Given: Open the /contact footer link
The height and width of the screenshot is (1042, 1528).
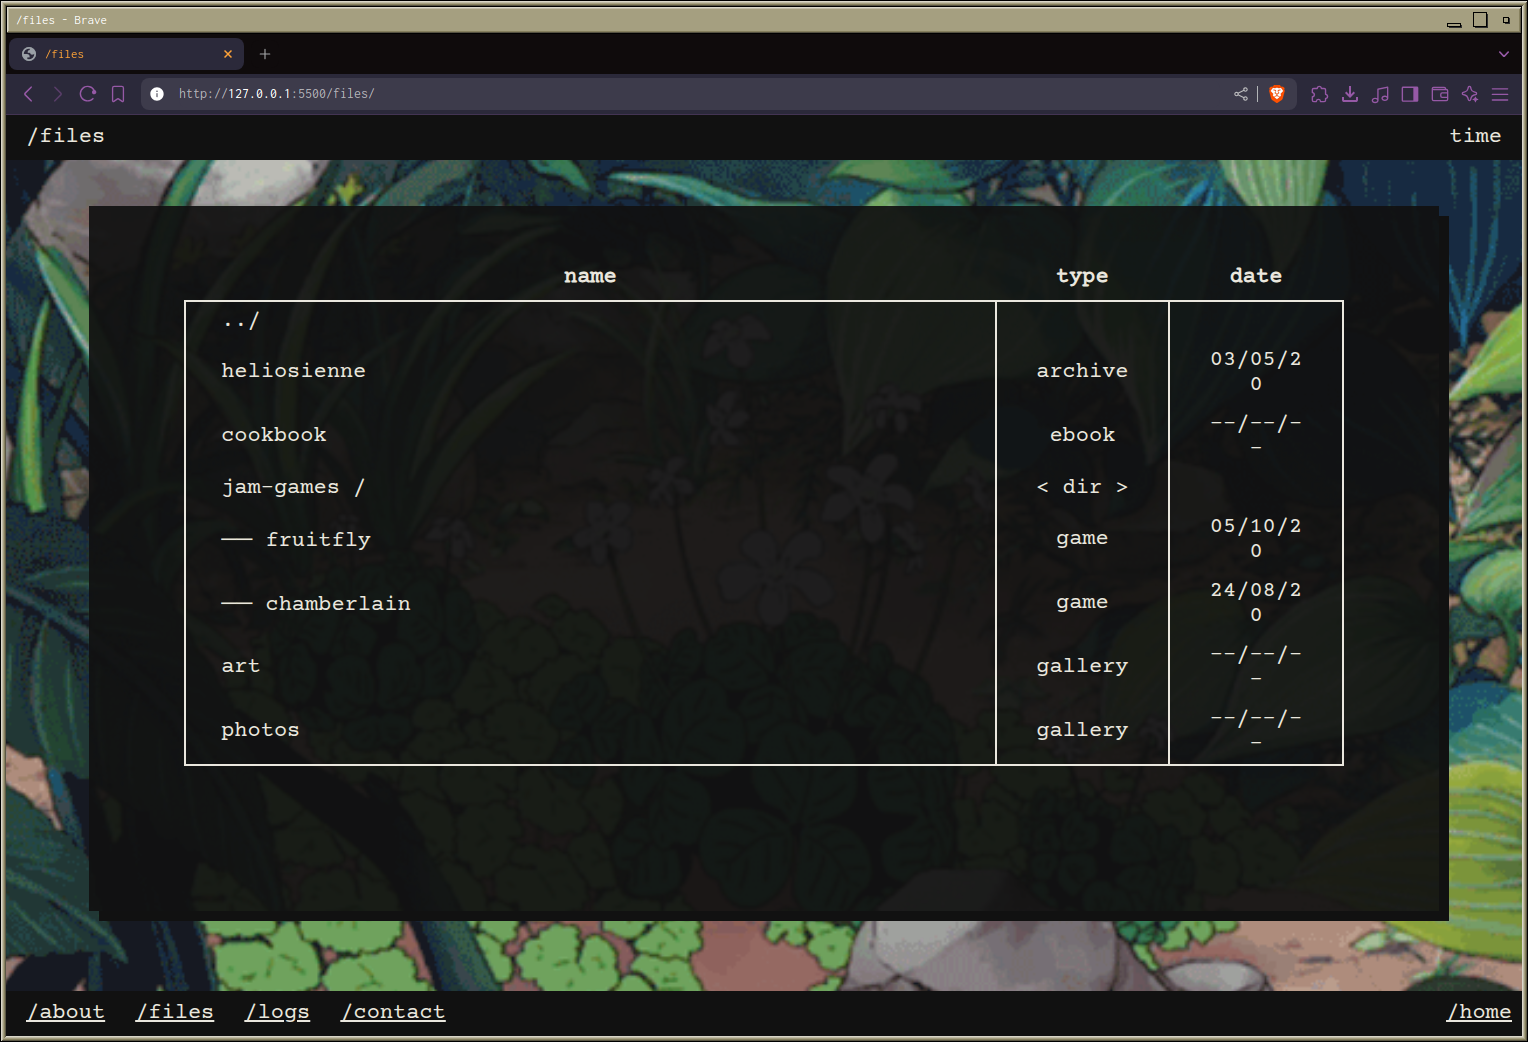Looking at the screenshot, I should click(x=393, y=1012).
